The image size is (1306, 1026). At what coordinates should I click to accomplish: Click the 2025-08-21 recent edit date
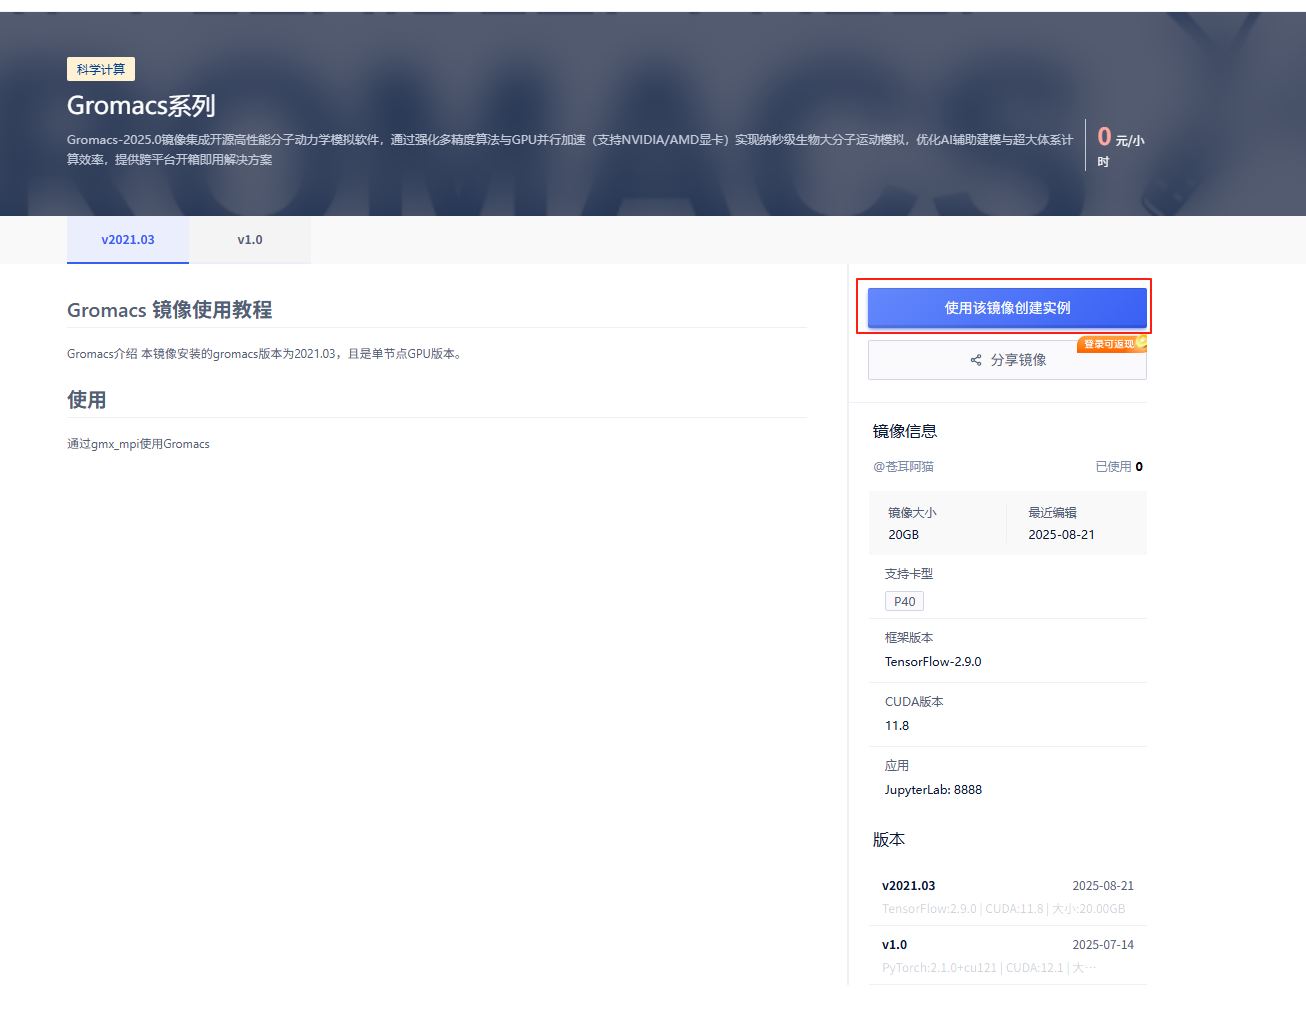coord(1061,535)
